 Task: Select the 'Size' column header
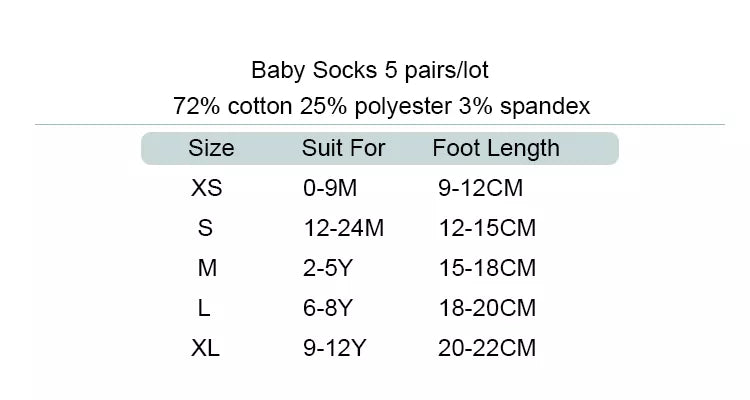(211, 149)
